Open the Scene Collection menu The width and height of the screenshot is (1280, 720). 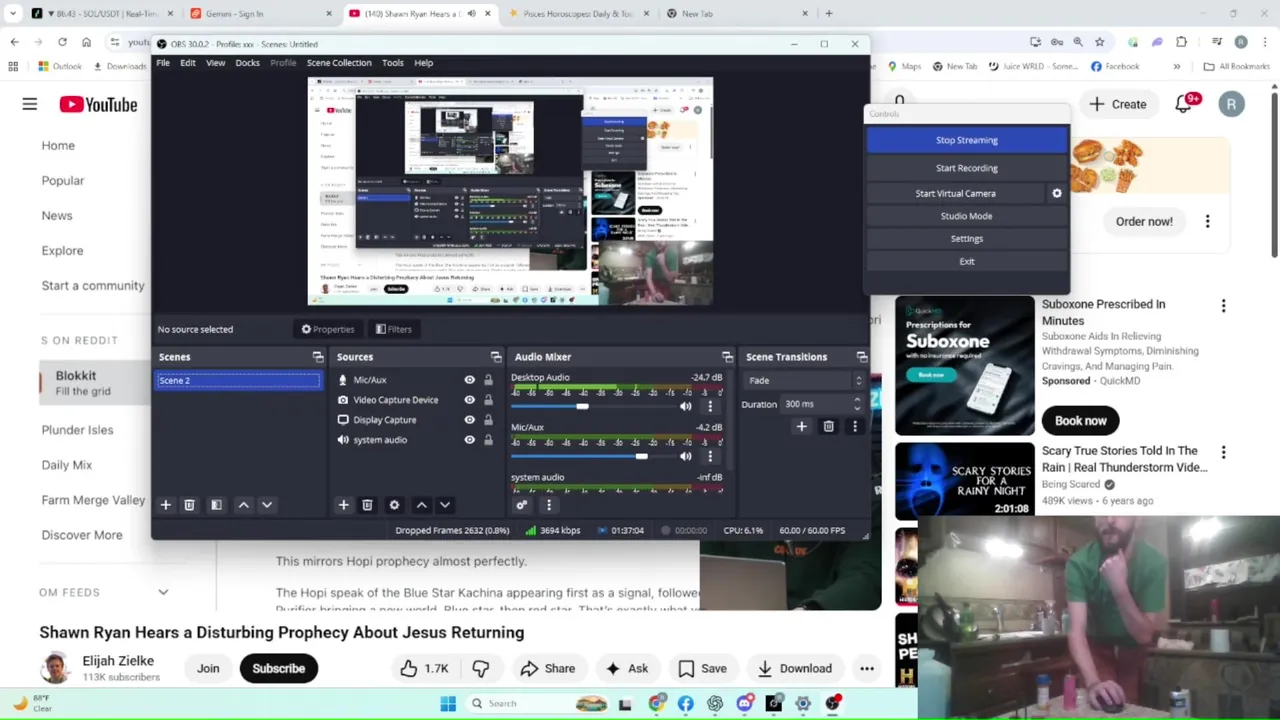click(339, 63)
